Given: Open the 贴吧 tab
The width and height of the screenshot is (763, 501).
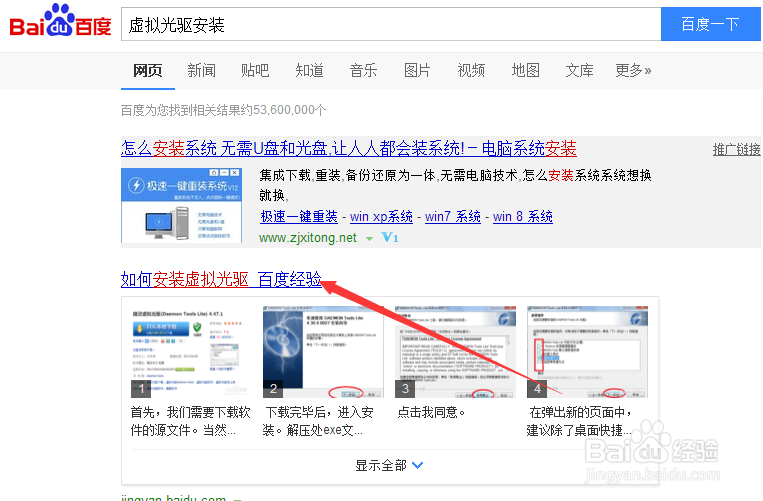Looking at the screenshot, I should click(255, 71).
